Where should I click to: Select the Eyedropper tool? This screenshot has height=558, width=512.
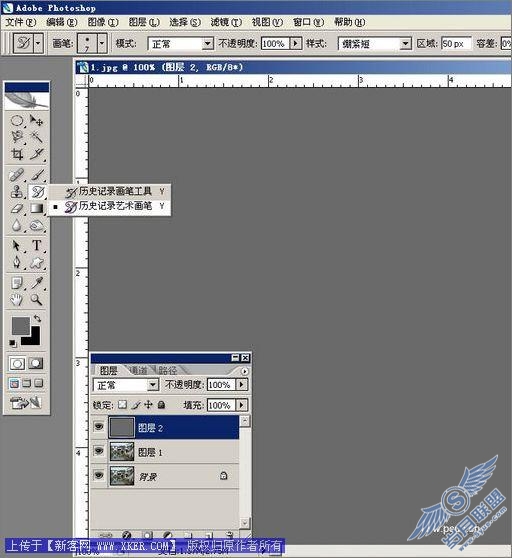(x=36, y=283)
